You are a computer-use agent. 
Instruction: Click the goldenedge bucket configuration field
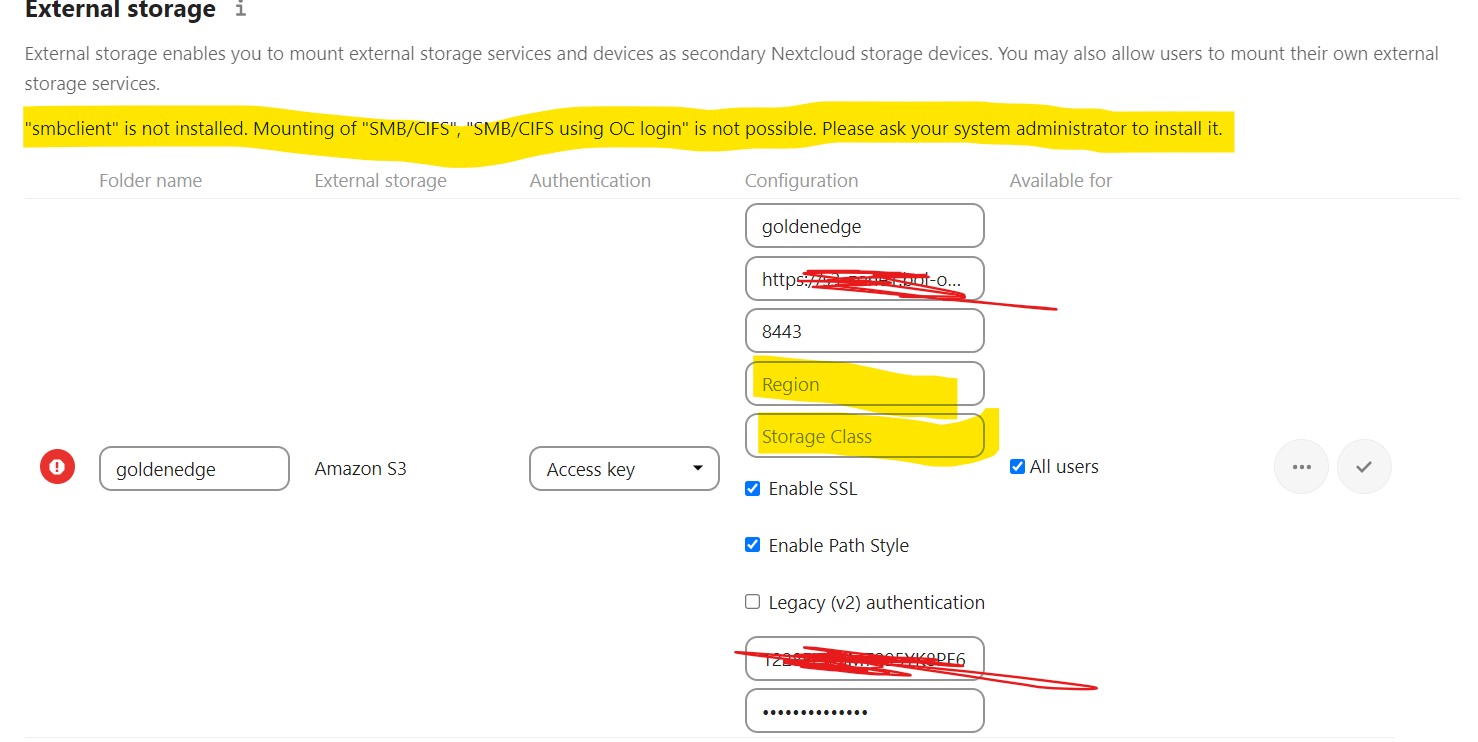click(x=864, y=226)
